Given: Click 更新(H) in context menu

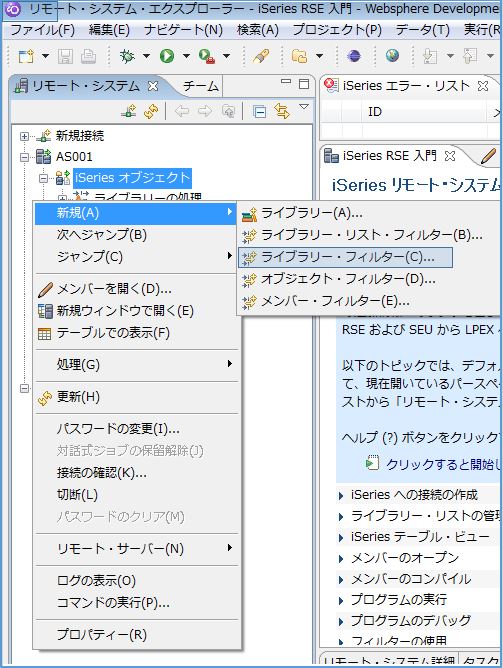Looking at the screenshot, I should [x=136, y=397].
